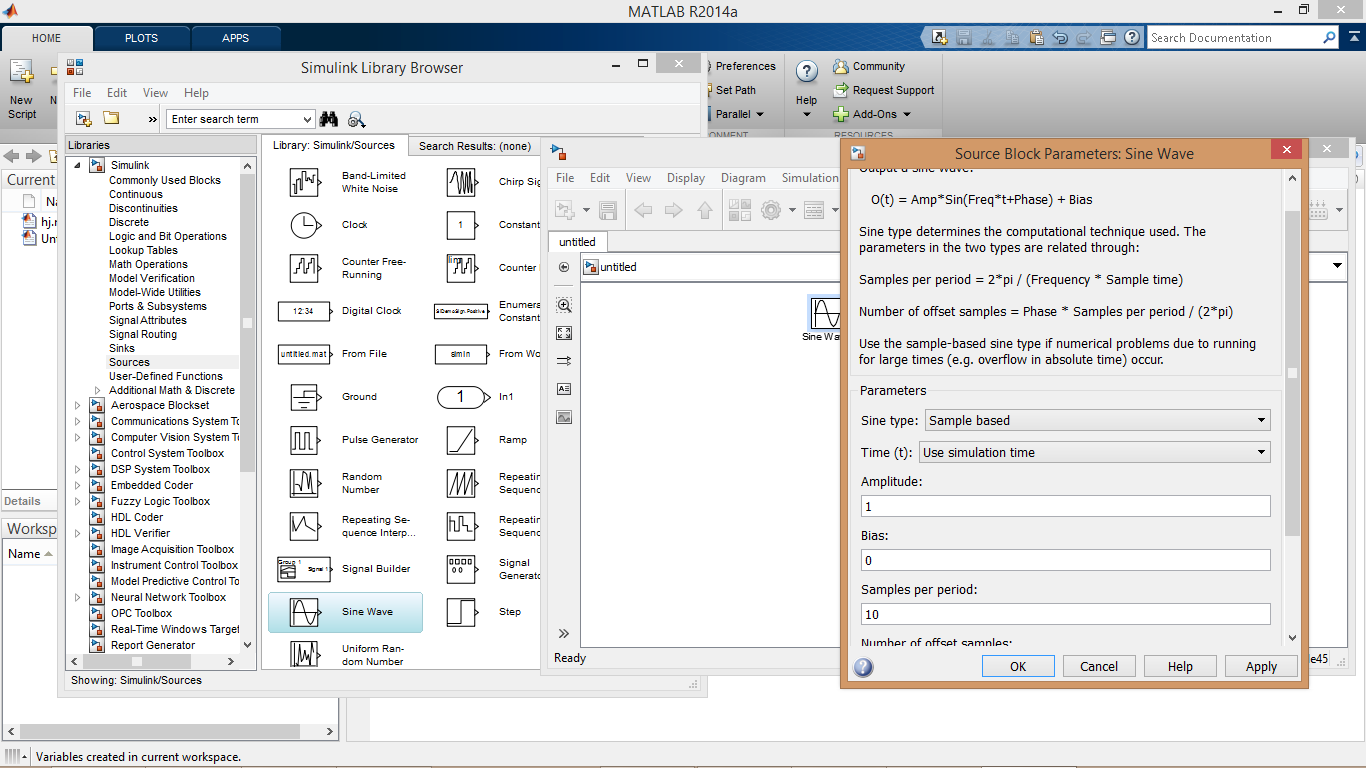Image resolution: width=1366 pixels, height=768 pixels.
Task: Expand the DSP System Toolbox node
Action: click(x=78, y=469)
